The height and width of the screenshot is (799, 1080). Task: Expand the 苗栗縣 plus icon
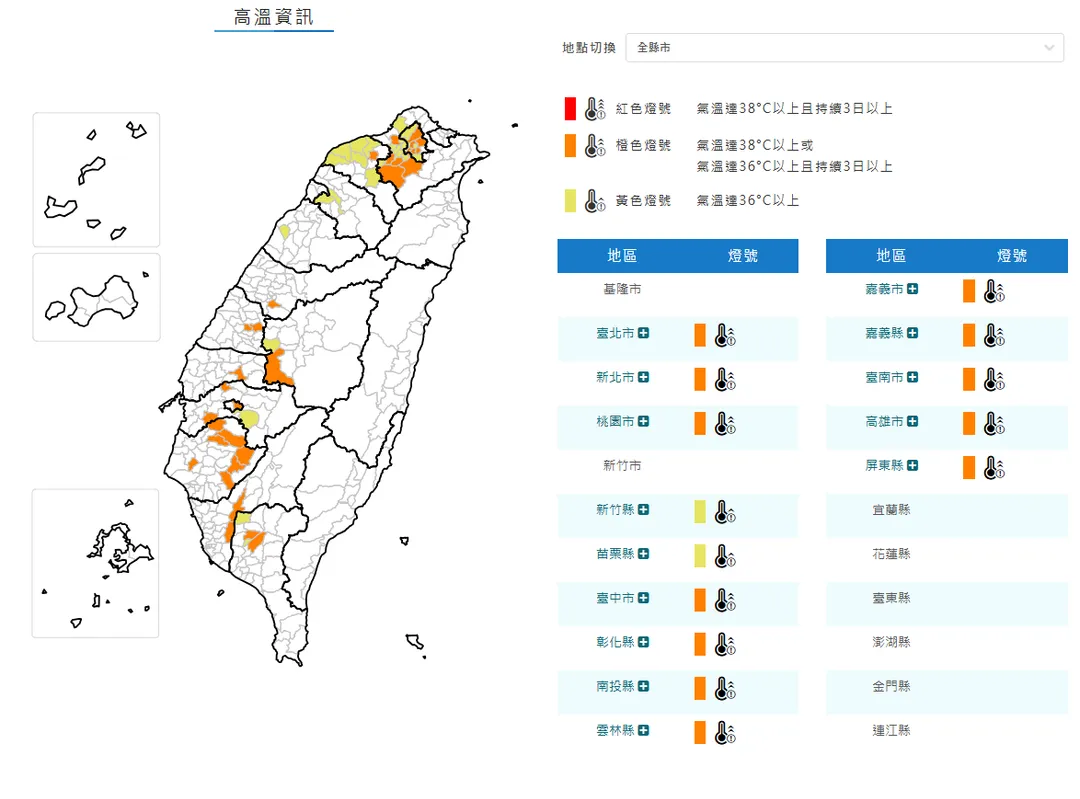[x=643, y=554]
